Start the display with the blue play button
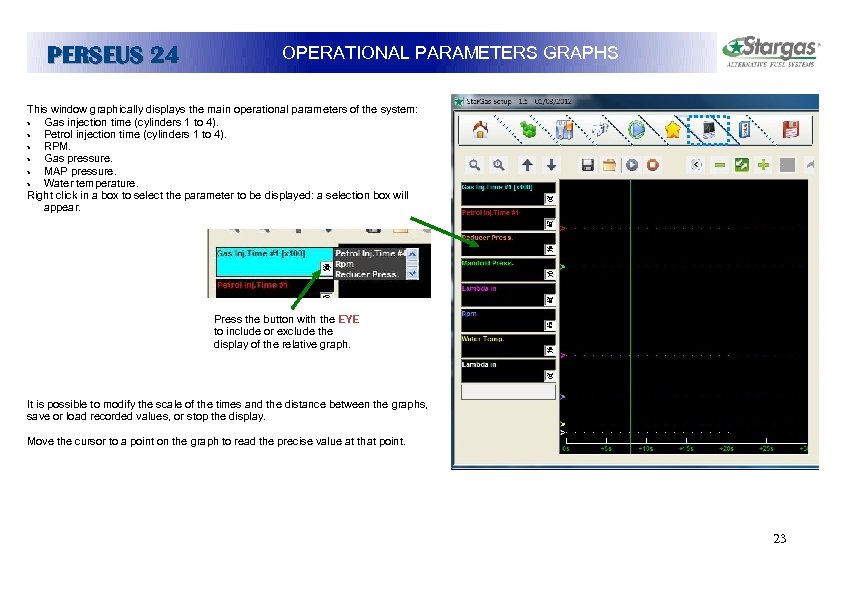Screen dimensions: 842x595 (x=632, y=165)
